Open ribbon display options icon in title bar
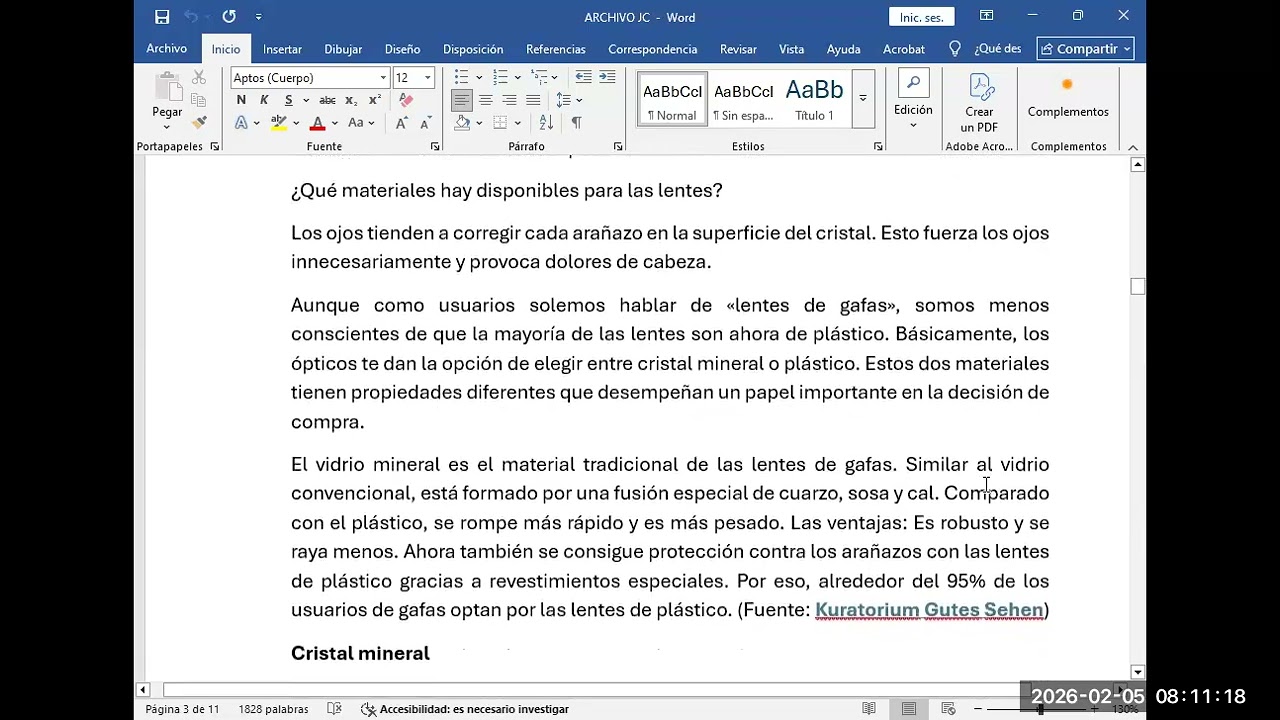1280x720 pixels. click(x=986, y=16)
